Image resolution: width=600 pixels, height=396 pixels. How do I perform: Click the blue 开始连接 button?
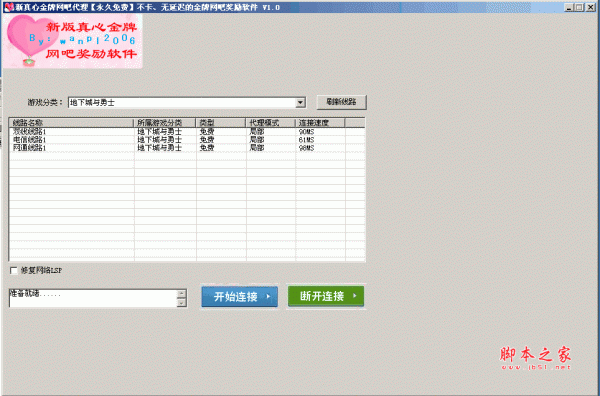click(x=240, y=297)
